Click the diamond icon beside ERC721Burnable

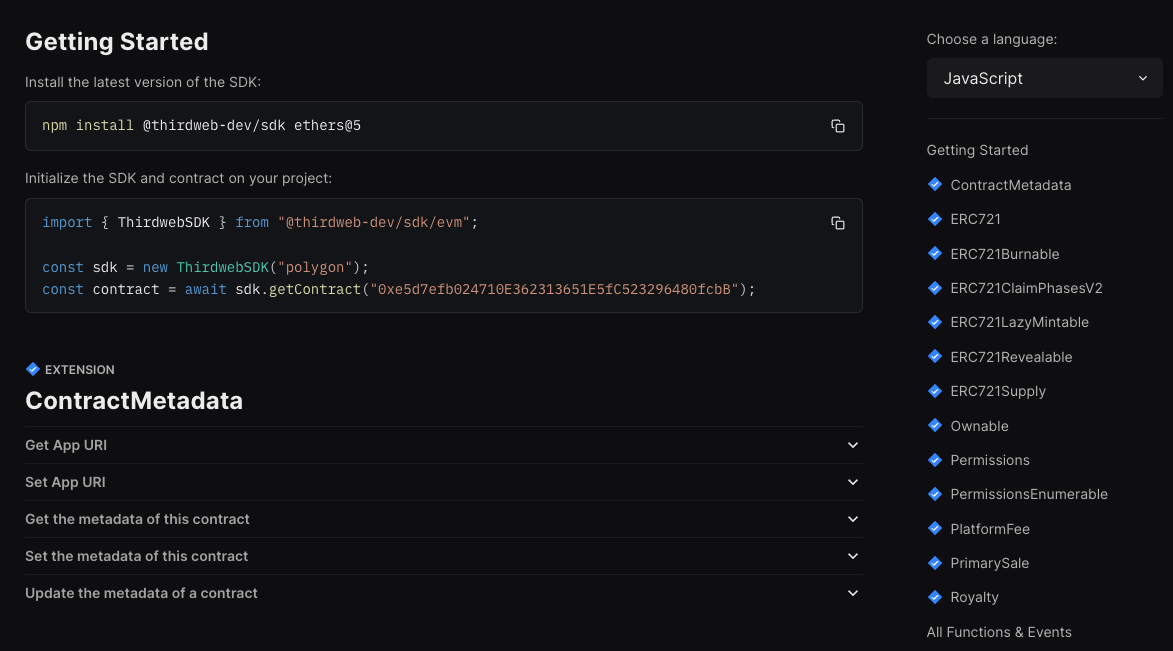pos(934,253)
